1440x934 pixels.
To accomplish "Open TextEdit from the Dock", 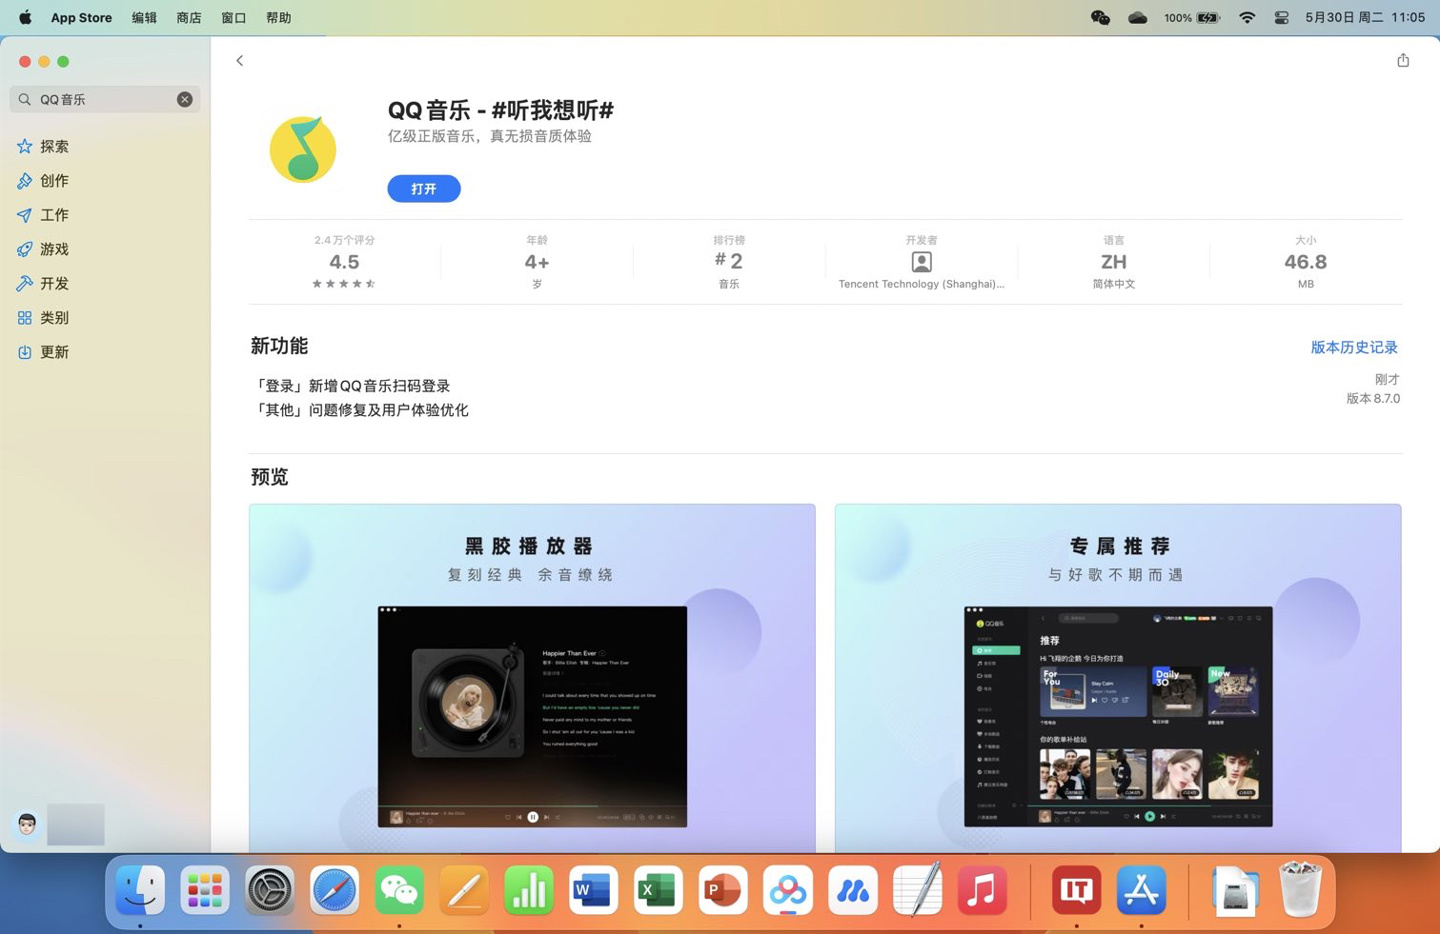I will 917,890.
